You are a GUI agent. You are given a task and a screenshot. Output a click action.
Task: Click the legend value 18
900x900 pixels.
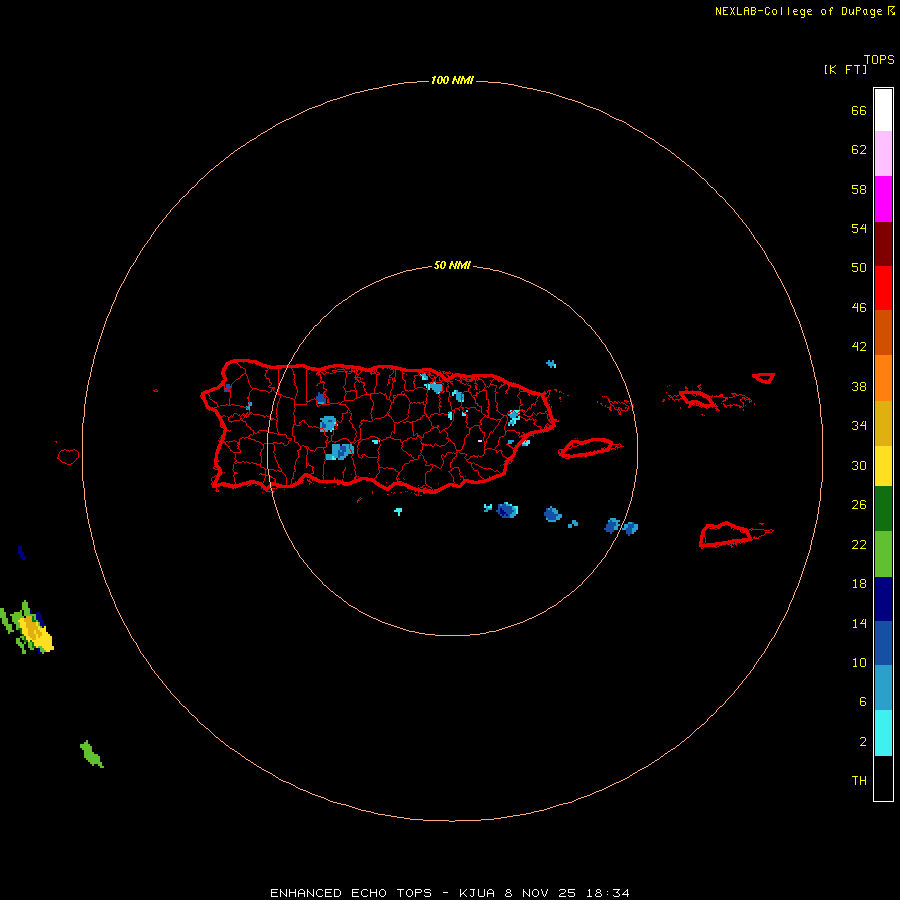pyautogui.click(x=859, y=584)
